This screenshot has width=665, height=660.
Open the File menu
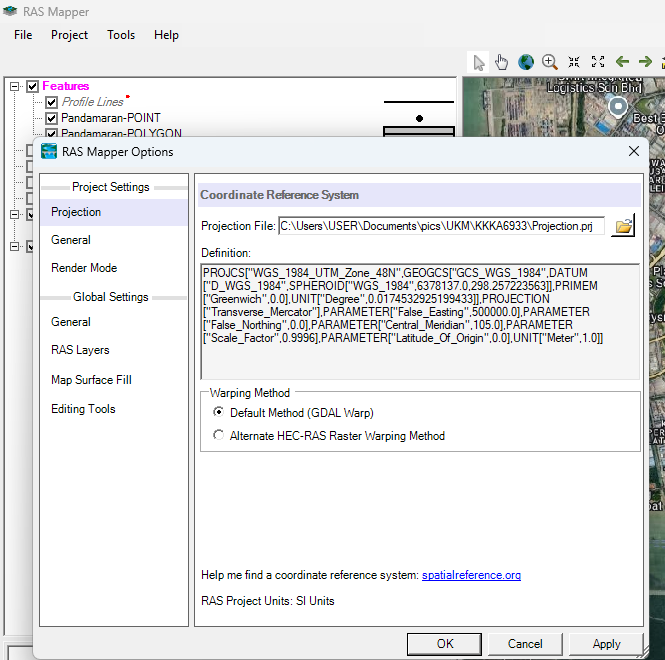23,35
